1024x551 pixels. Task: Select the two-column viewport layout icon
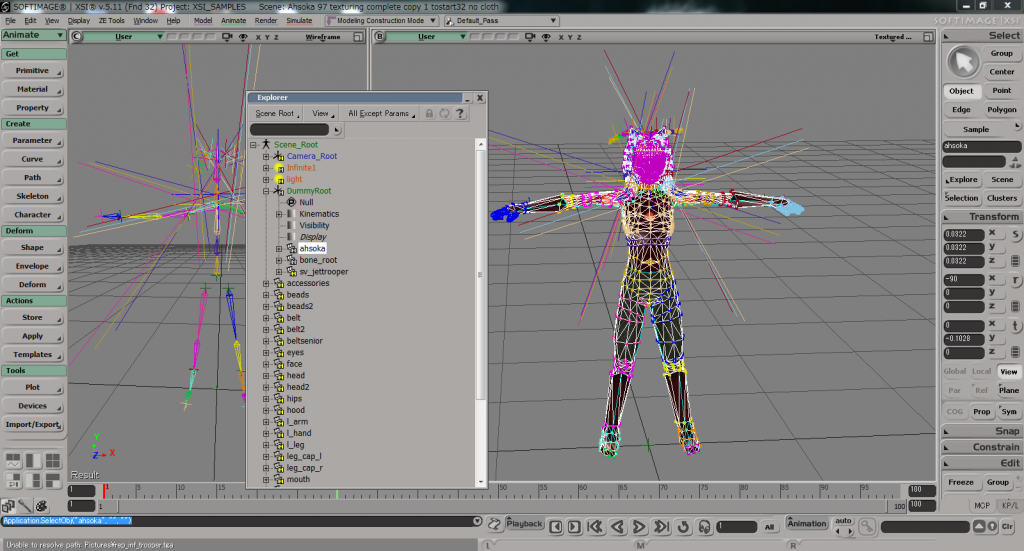pyautogui.click(x=33, y=460)
